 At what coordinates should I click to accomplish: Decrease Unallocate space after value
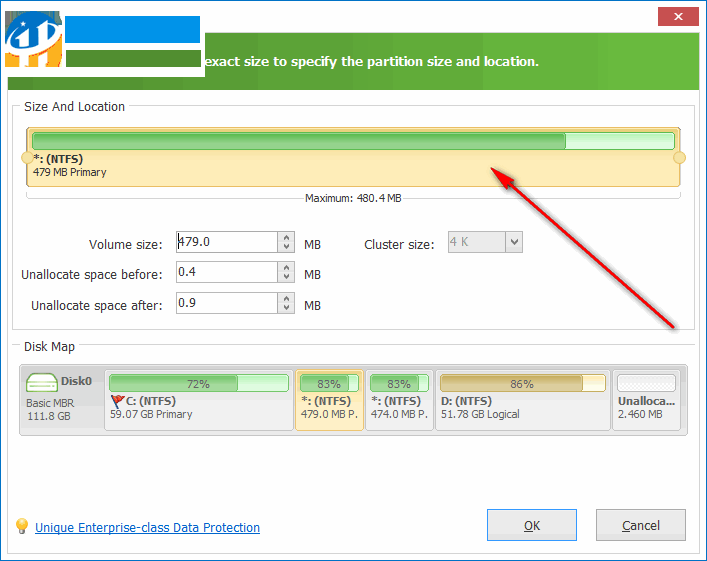[286, 308]
